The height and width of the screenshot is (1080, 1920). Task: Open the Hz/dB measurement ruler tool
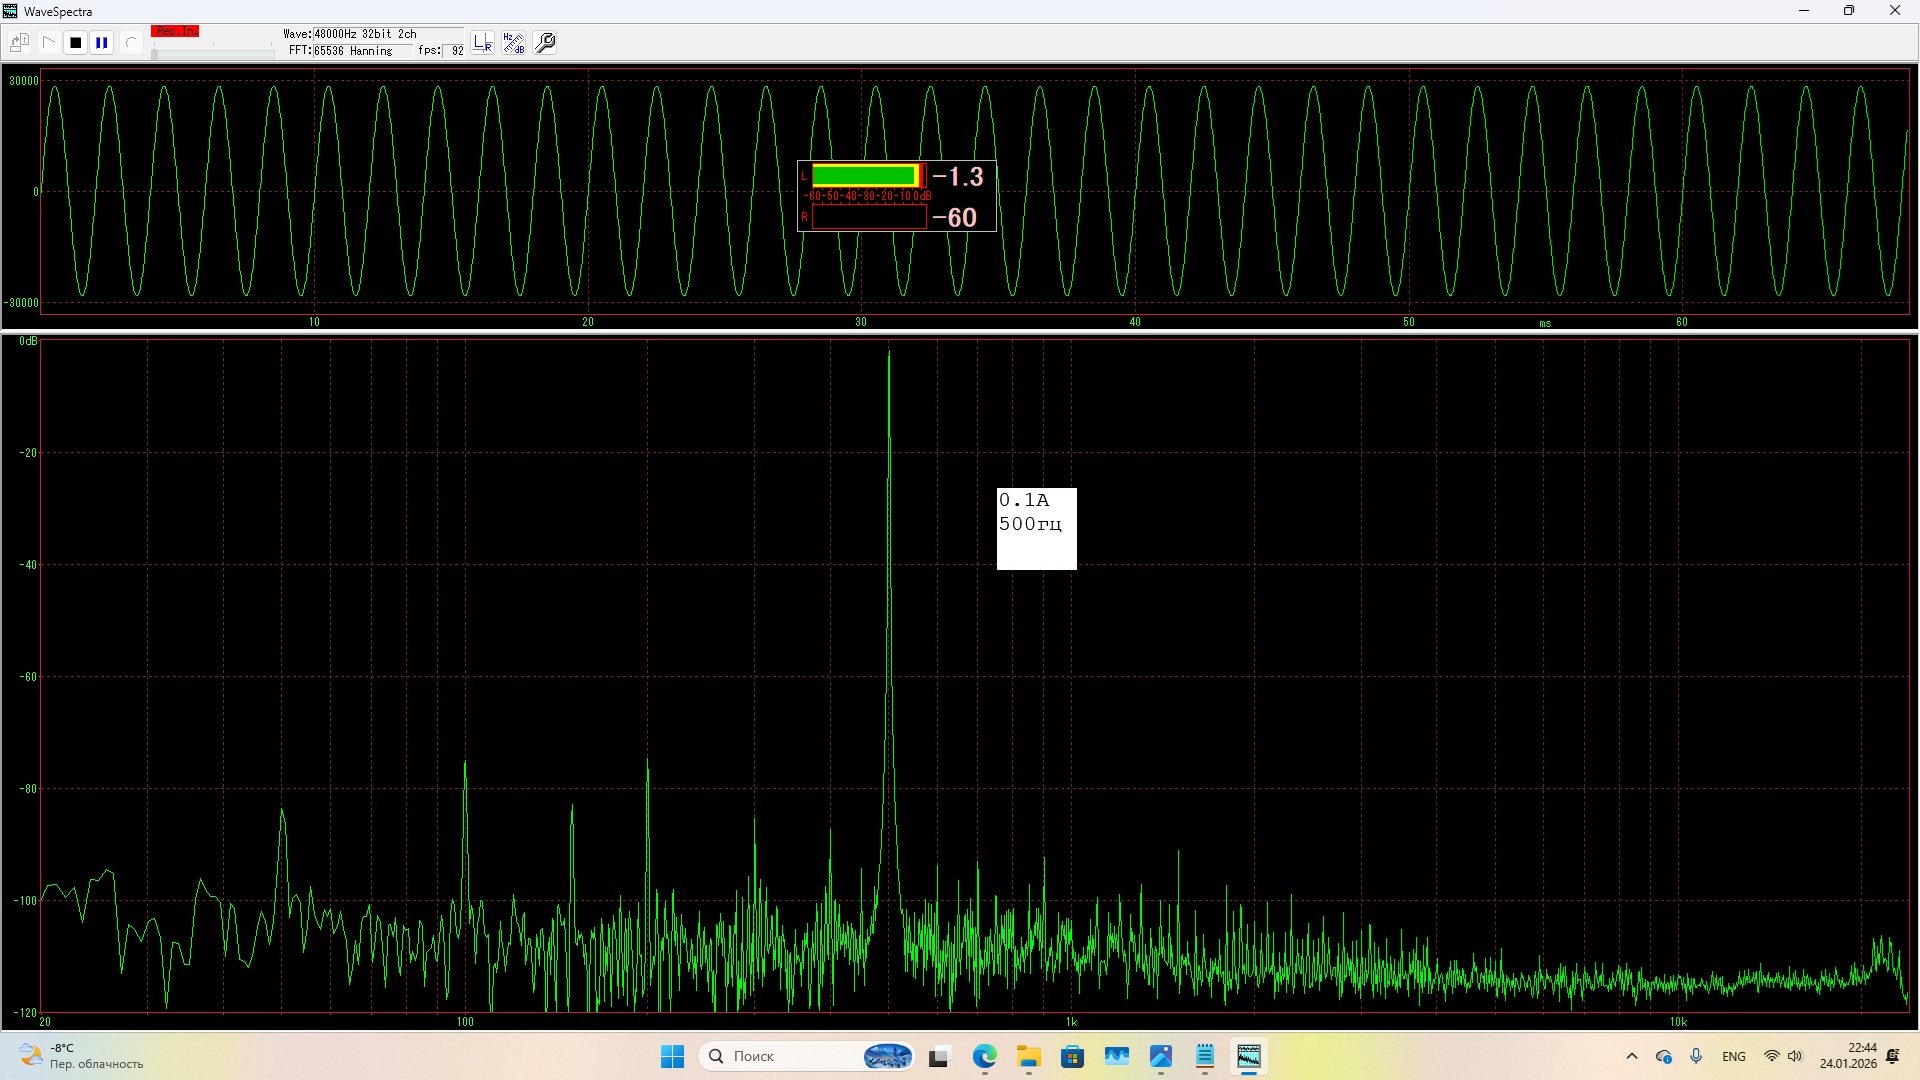(514, 43)
